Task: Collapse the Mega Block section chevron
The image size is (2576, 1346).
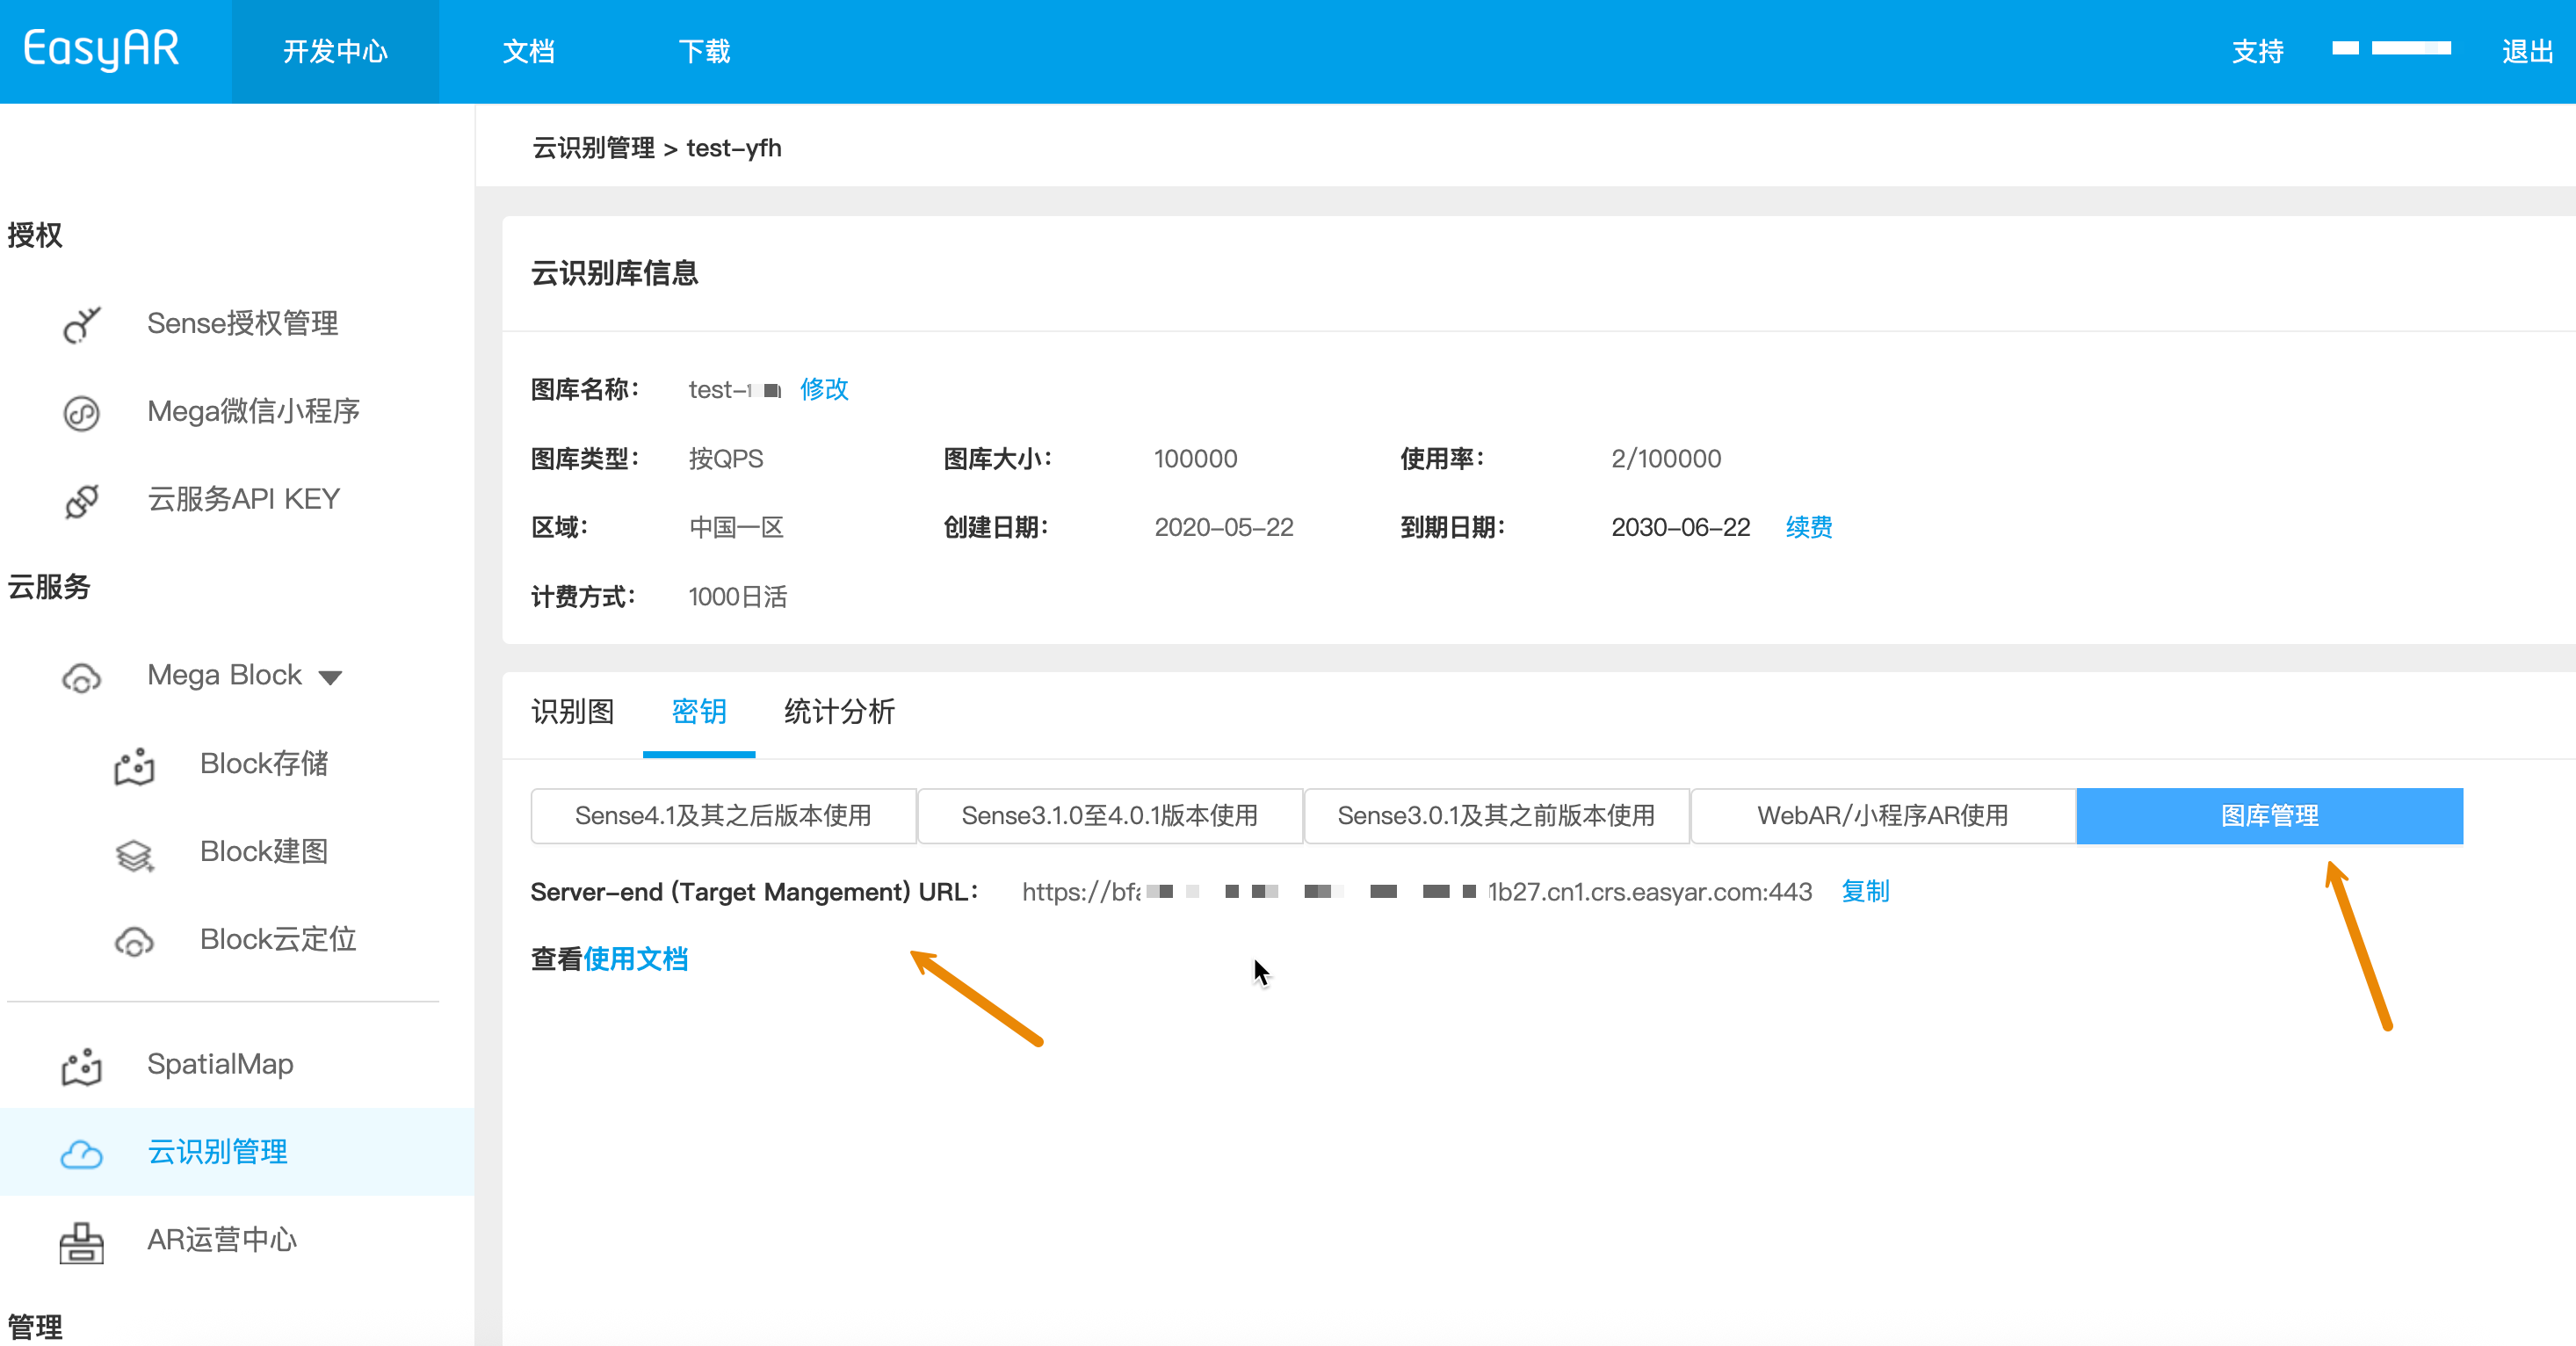Action: click(x=330, y=676)
